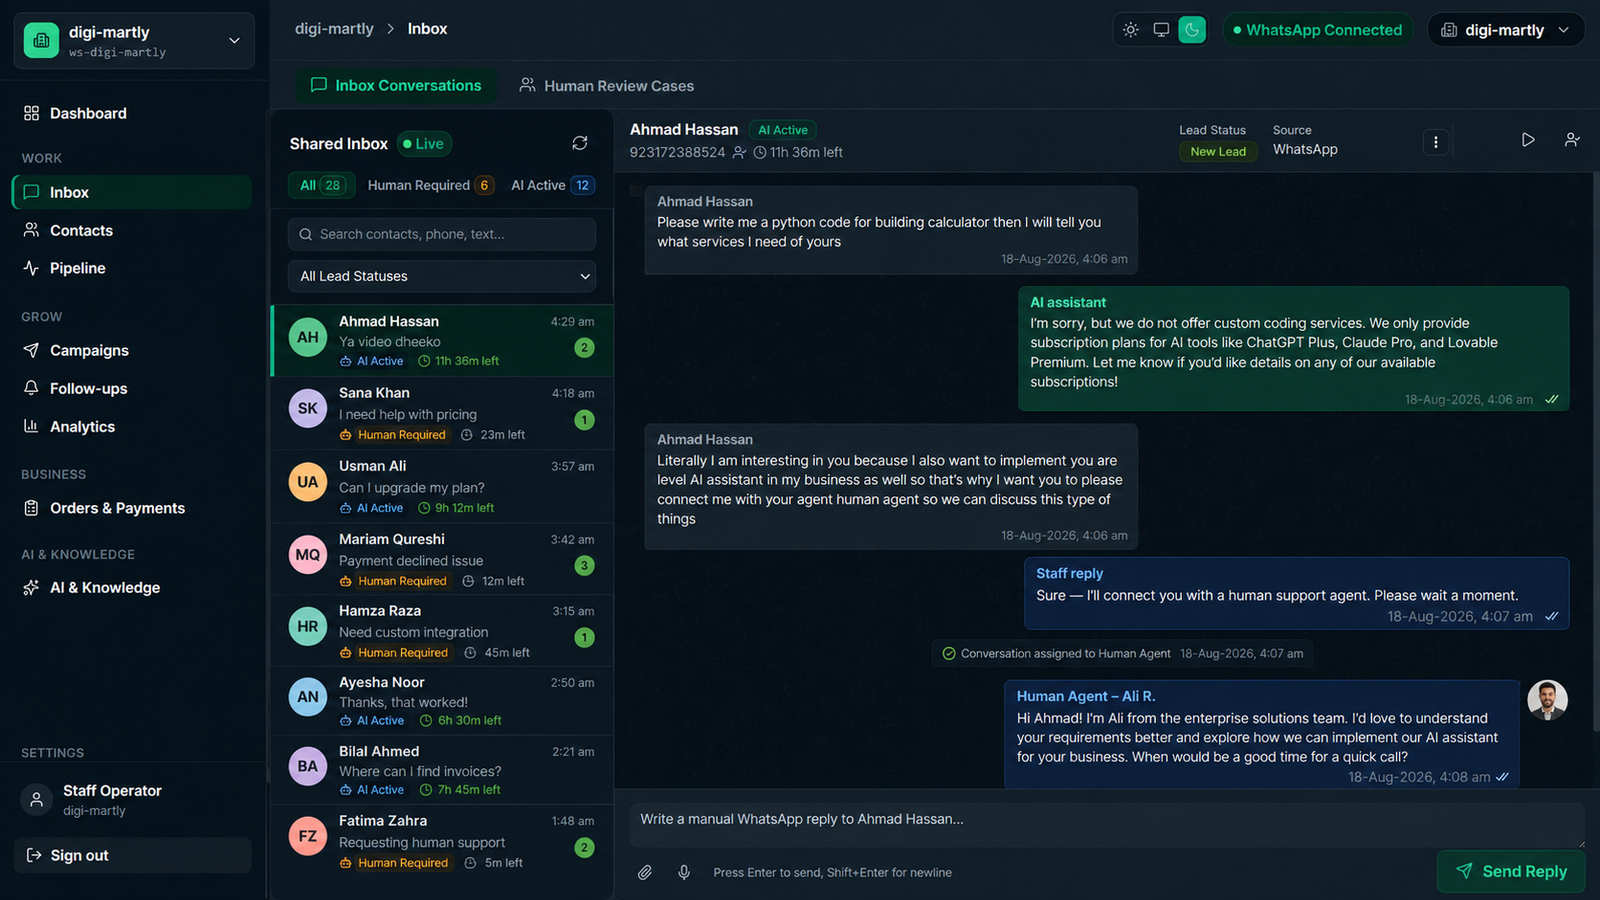Filter by AI Active conversations
The width and height of the screenshot is (1600, 900).
(553, 185)
